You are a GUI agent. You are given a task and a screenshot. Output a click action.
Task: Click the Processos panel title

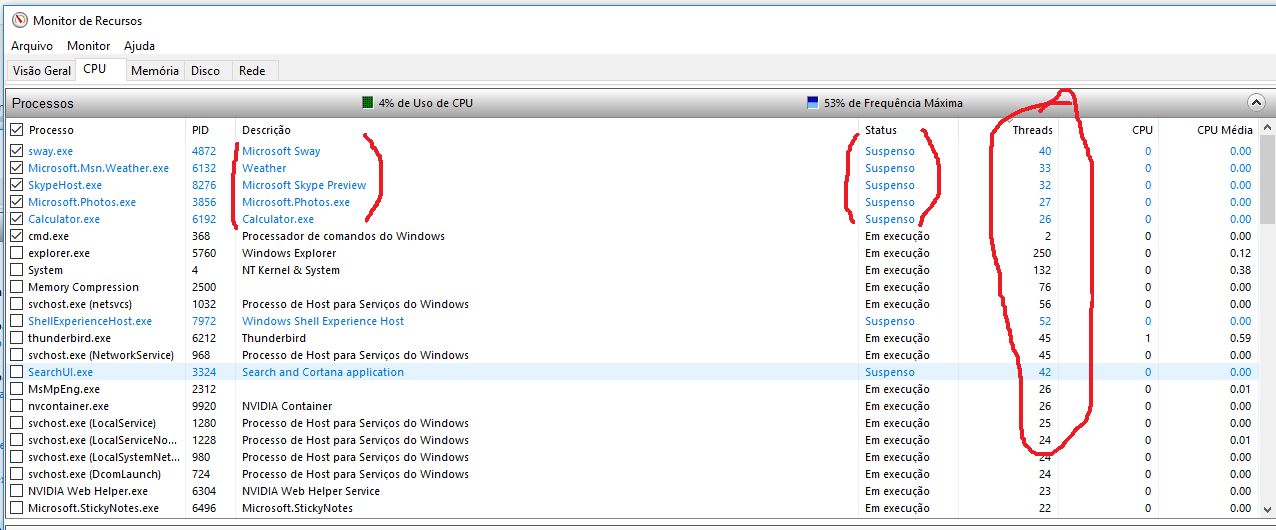coord(43,103)
